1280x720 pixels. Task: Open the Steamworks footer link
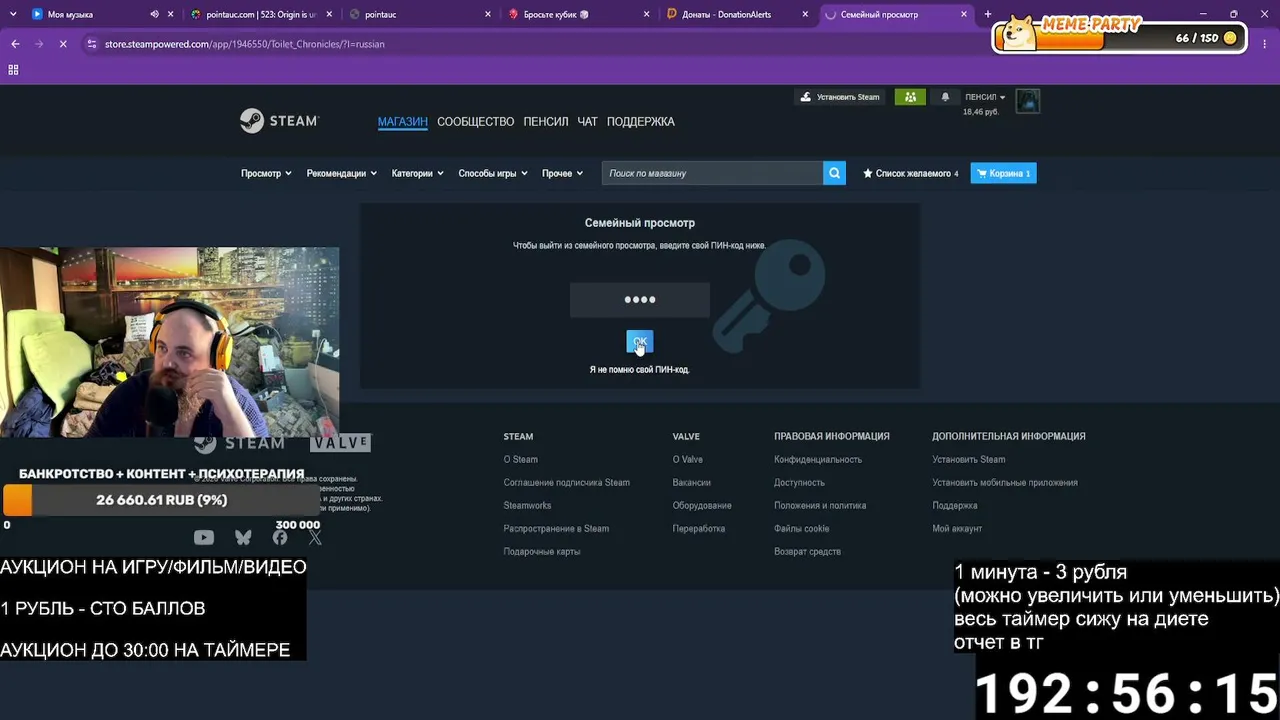click(x=527, y=506)
